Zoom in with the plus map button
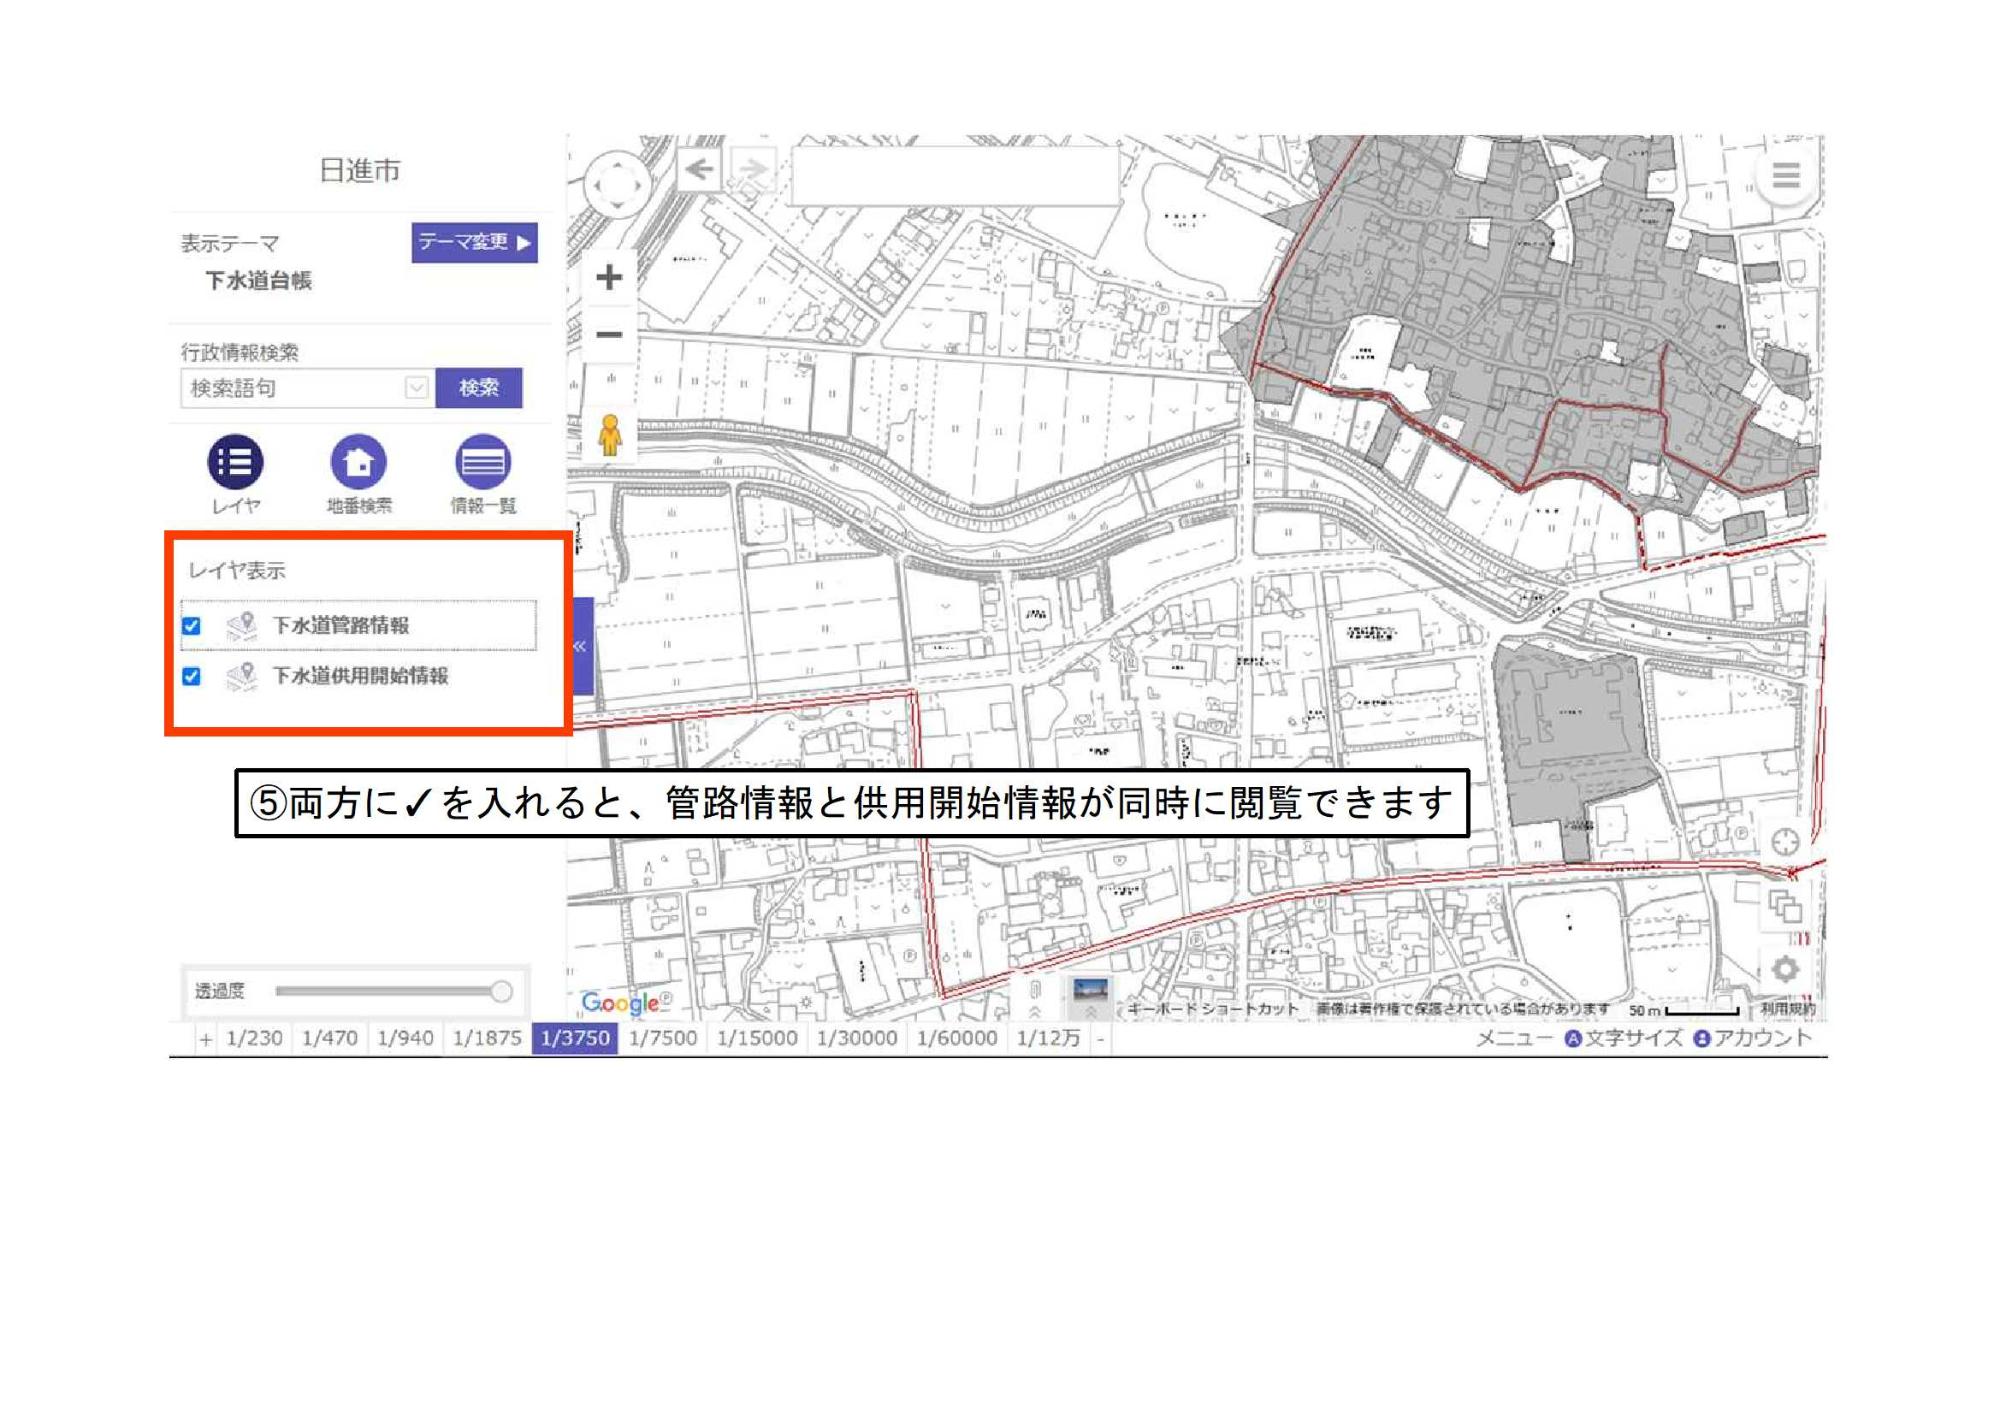The height and width of the screenshot is (1414, 2000). pos(609,277)
